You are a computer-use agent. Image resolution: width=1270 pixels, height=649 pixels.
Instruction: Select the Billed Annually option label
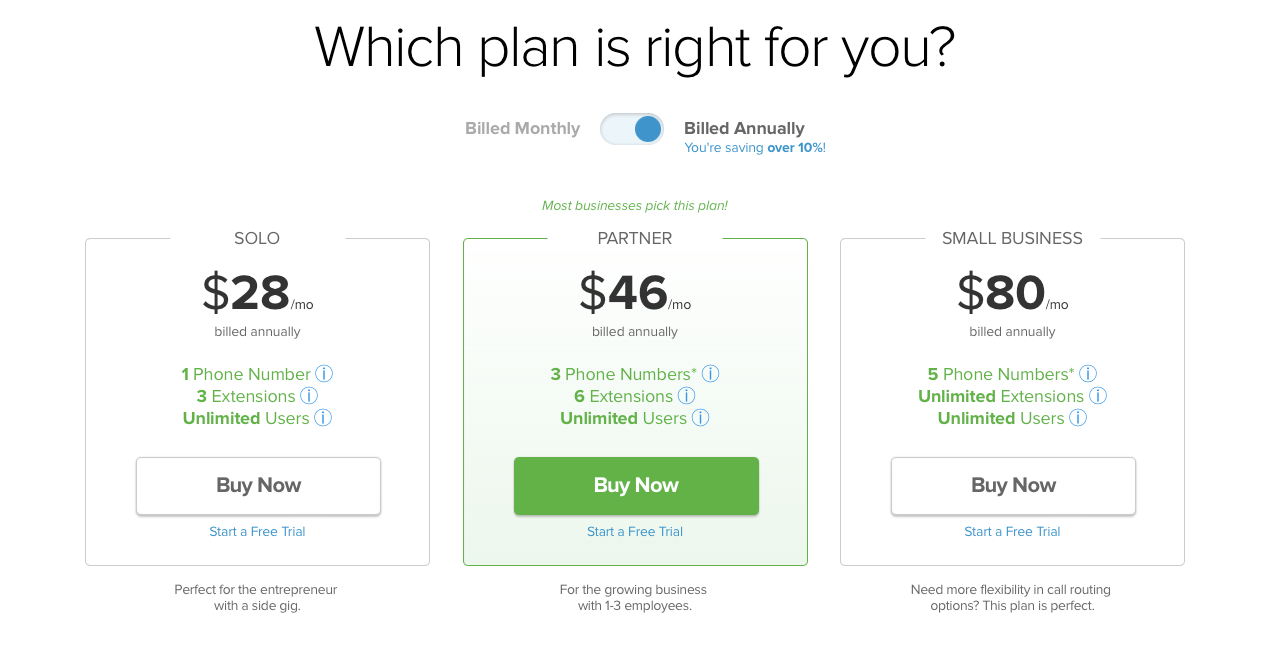pyautogui.click(x=744, y=129)
